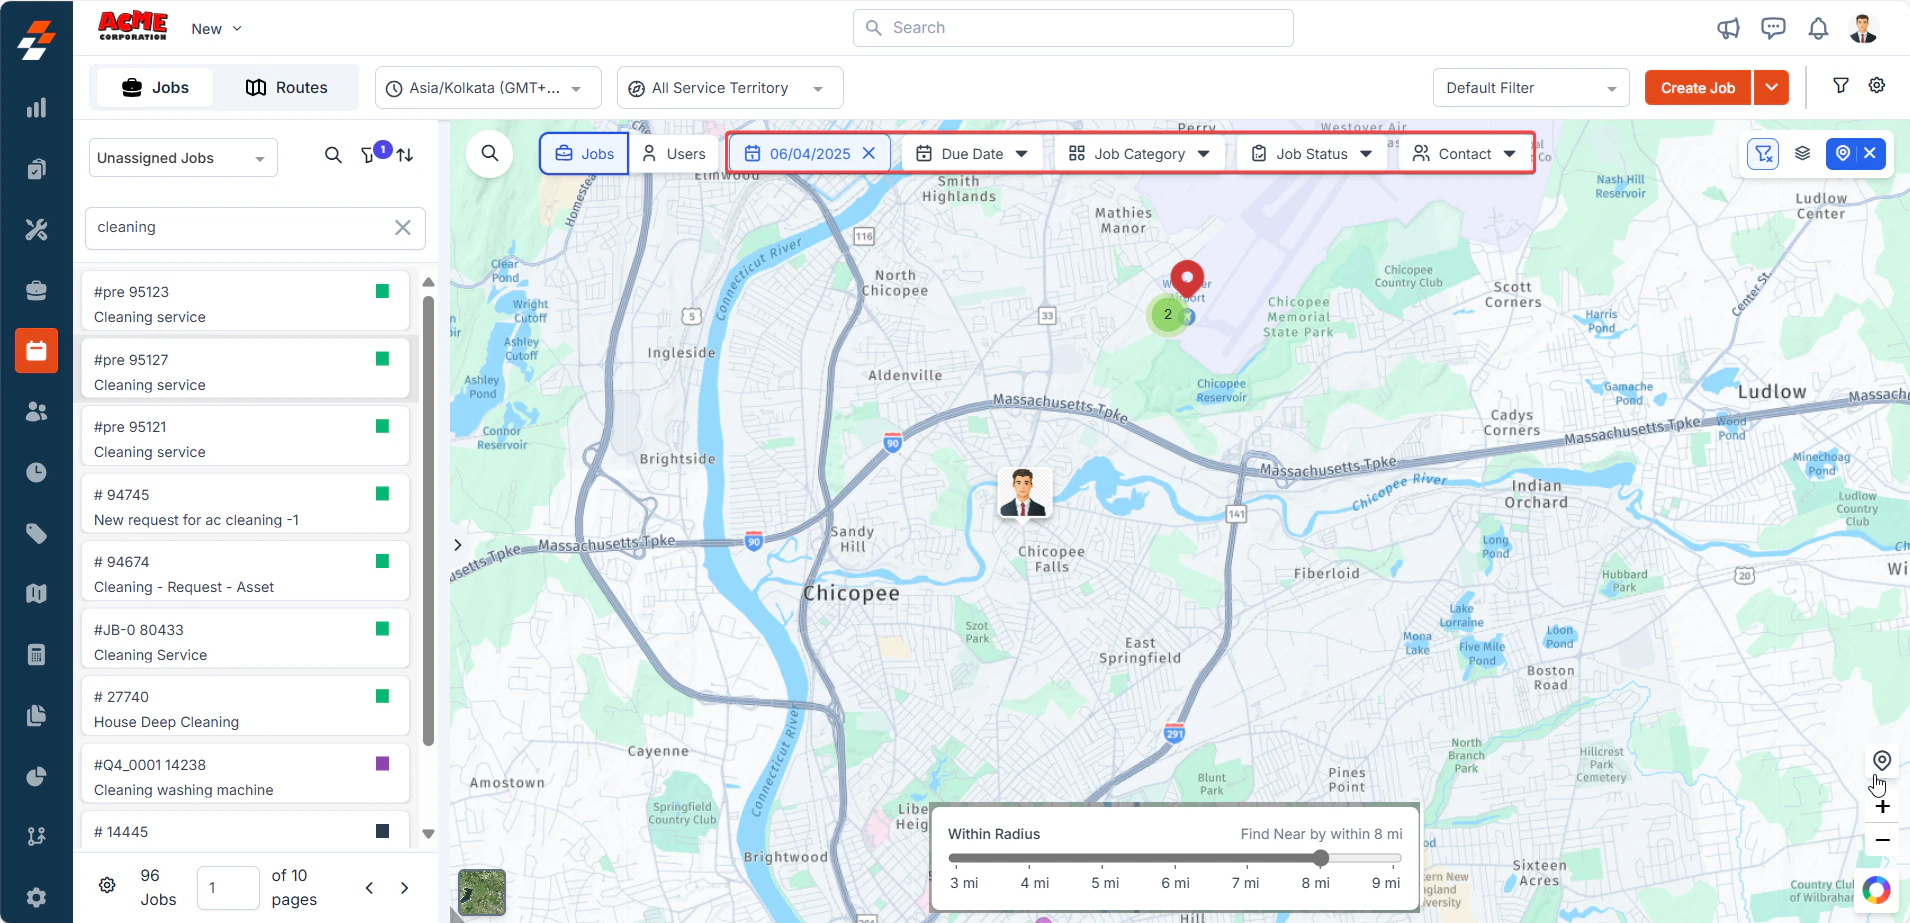Select the Jobs tab

pyautogui.click(x=155, y=88)
